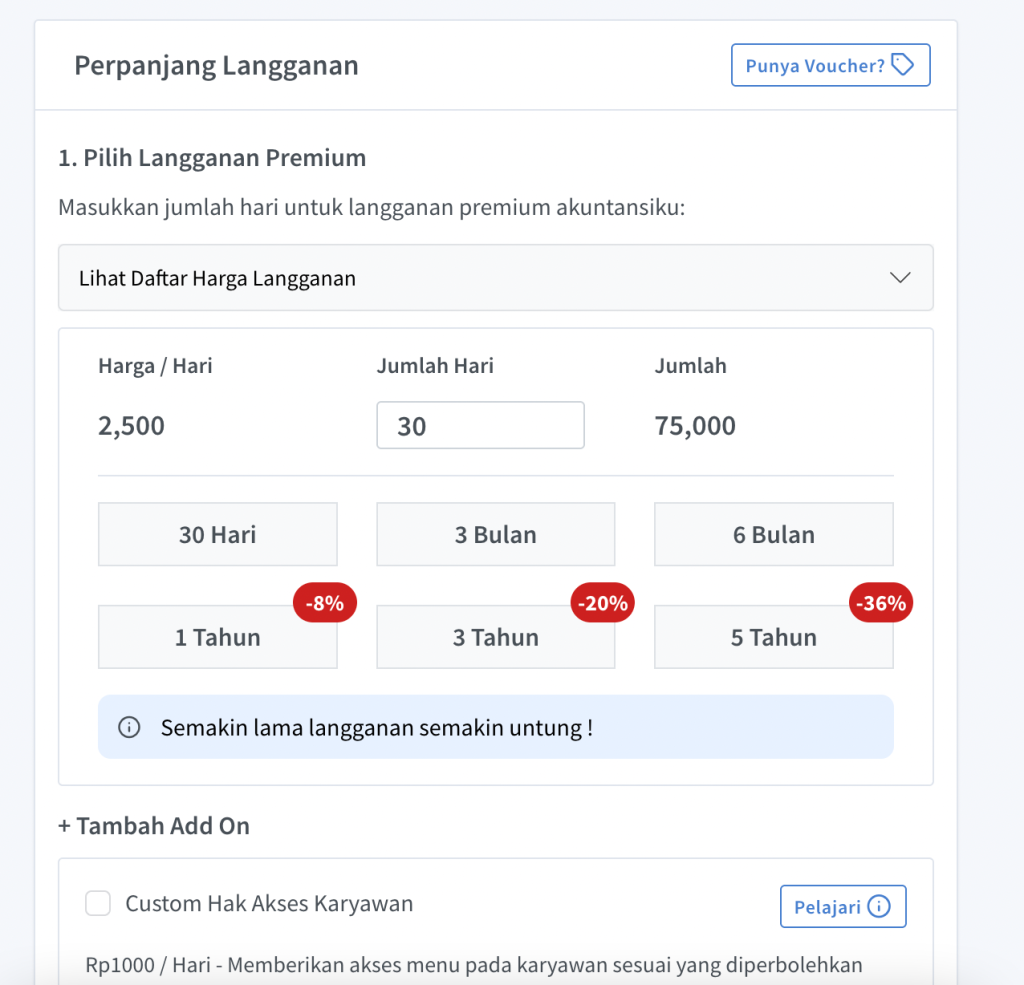The image size is (1024, 985).
Task: Click the voucher tag icon
Action: click(x=903, y=65)
